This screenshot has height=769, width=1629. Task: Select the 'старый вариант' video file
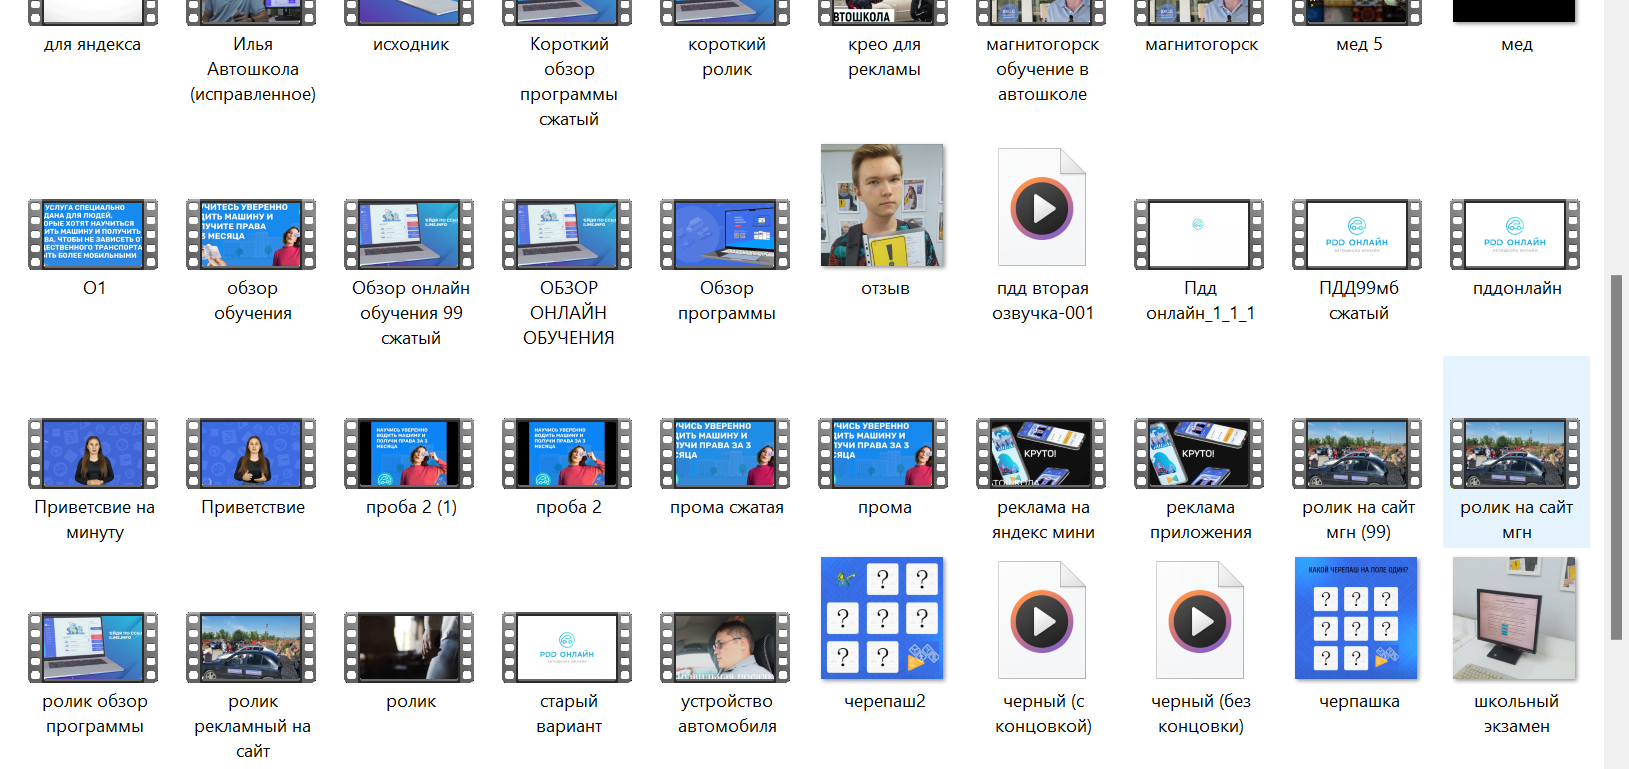tap(567, 647)
